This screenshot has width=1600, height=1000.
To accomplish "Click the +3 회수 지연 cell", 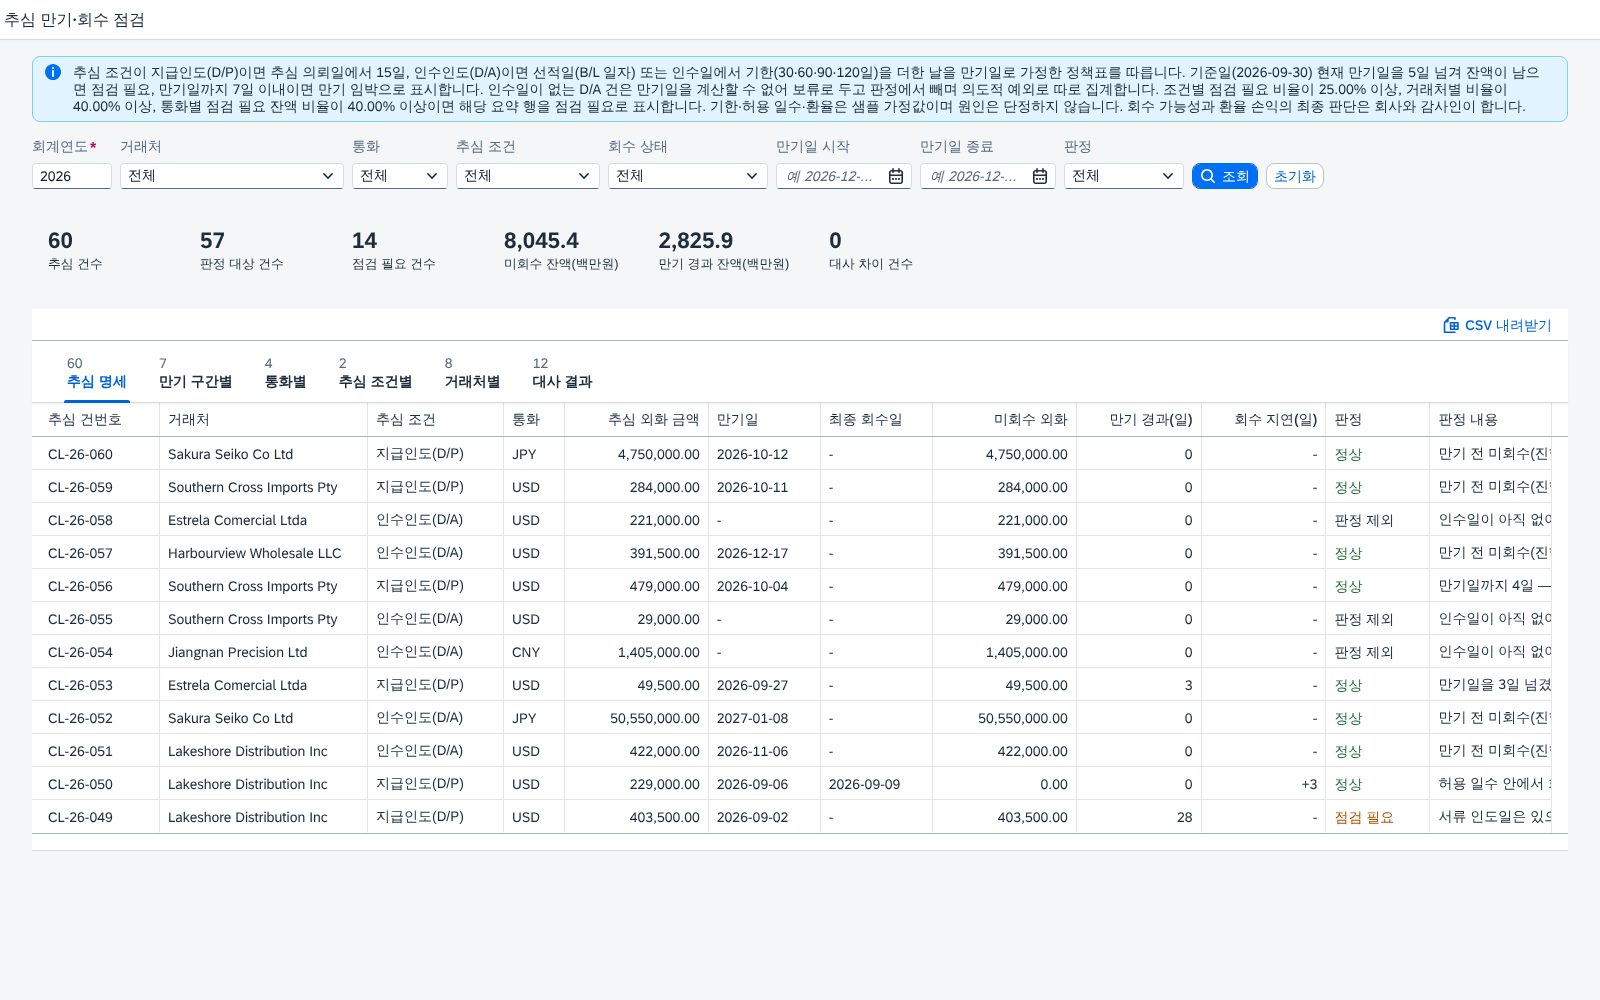I will 1309,784.
